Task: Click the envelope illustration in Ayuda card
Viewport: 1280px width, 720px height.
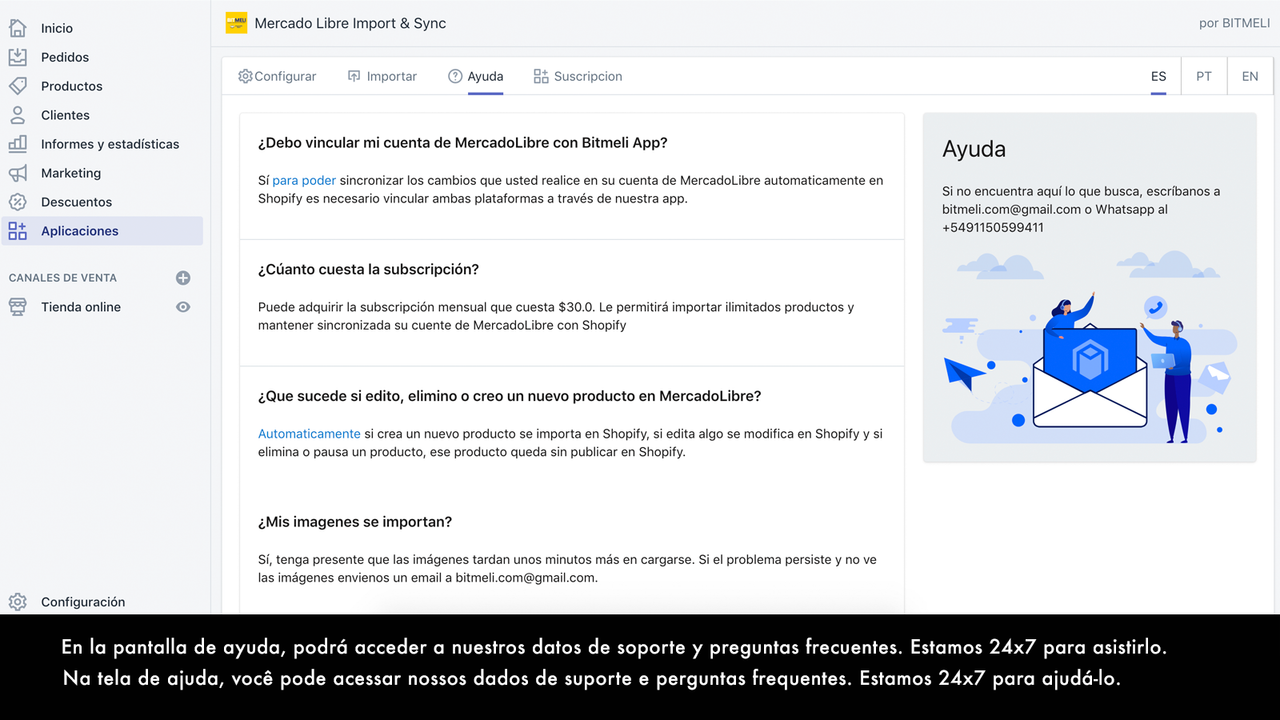Action: pos(1089,375)
